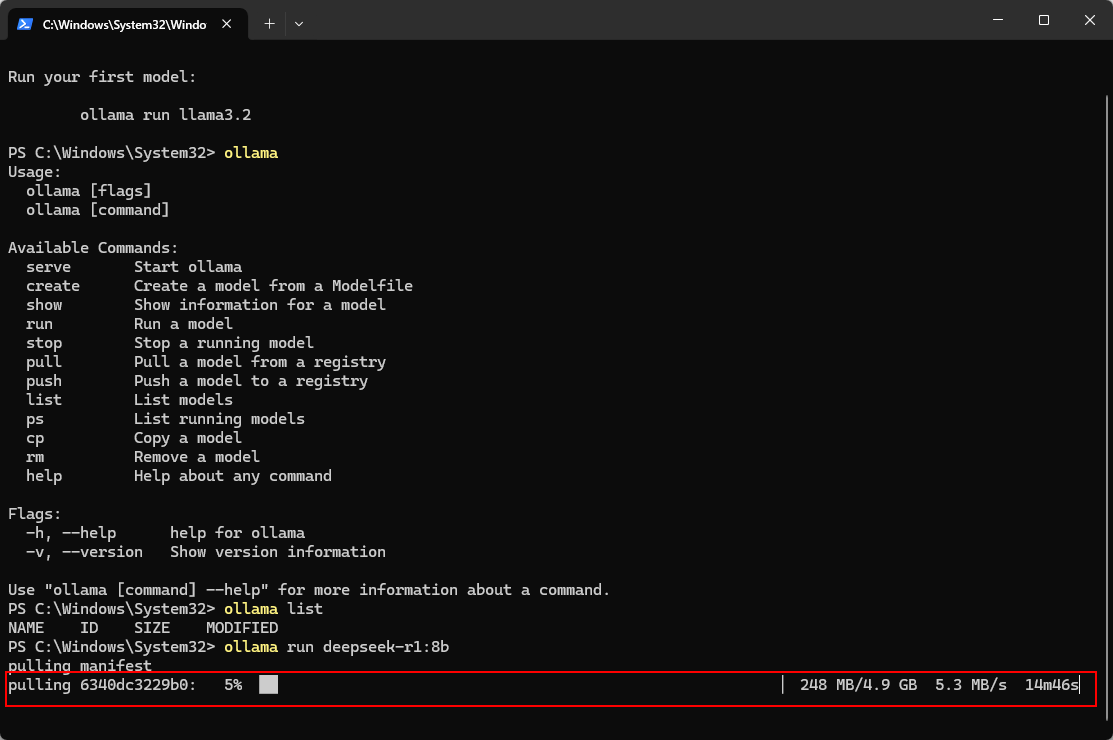Click the '5.3 MB/s' download speed
This screenshot has height=740, width=1113.
(970, 685)
